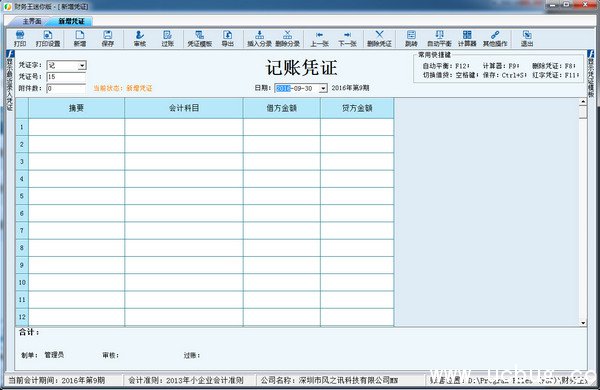Click status bar 会计准则: 2013年小企业会计准则

[x=186, y=380]
